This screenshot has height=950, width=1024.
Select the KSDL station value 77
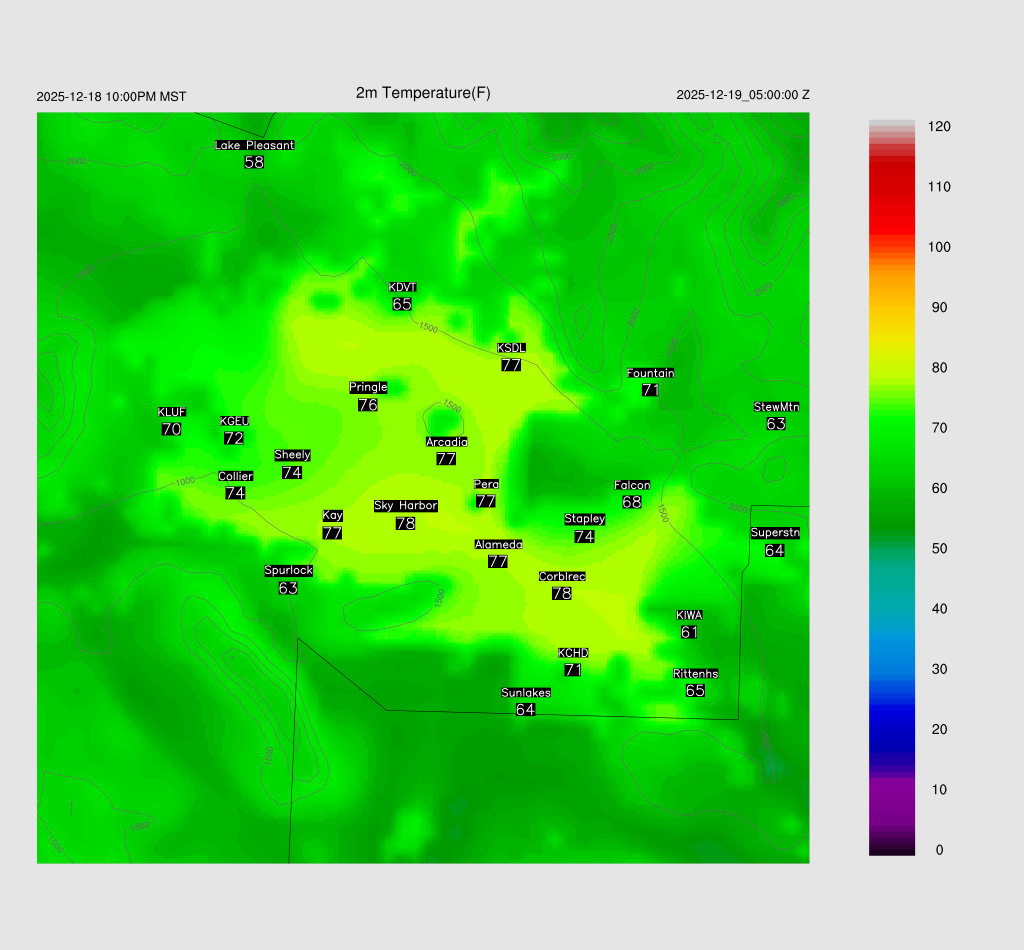[511, 365]
